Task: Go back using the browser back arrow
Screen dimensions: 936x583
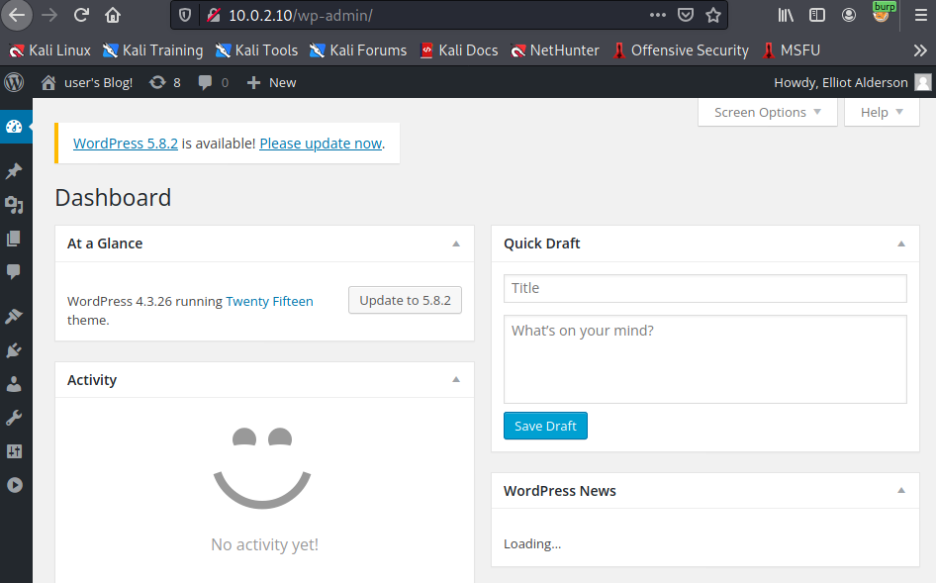Action: point(17,15)
